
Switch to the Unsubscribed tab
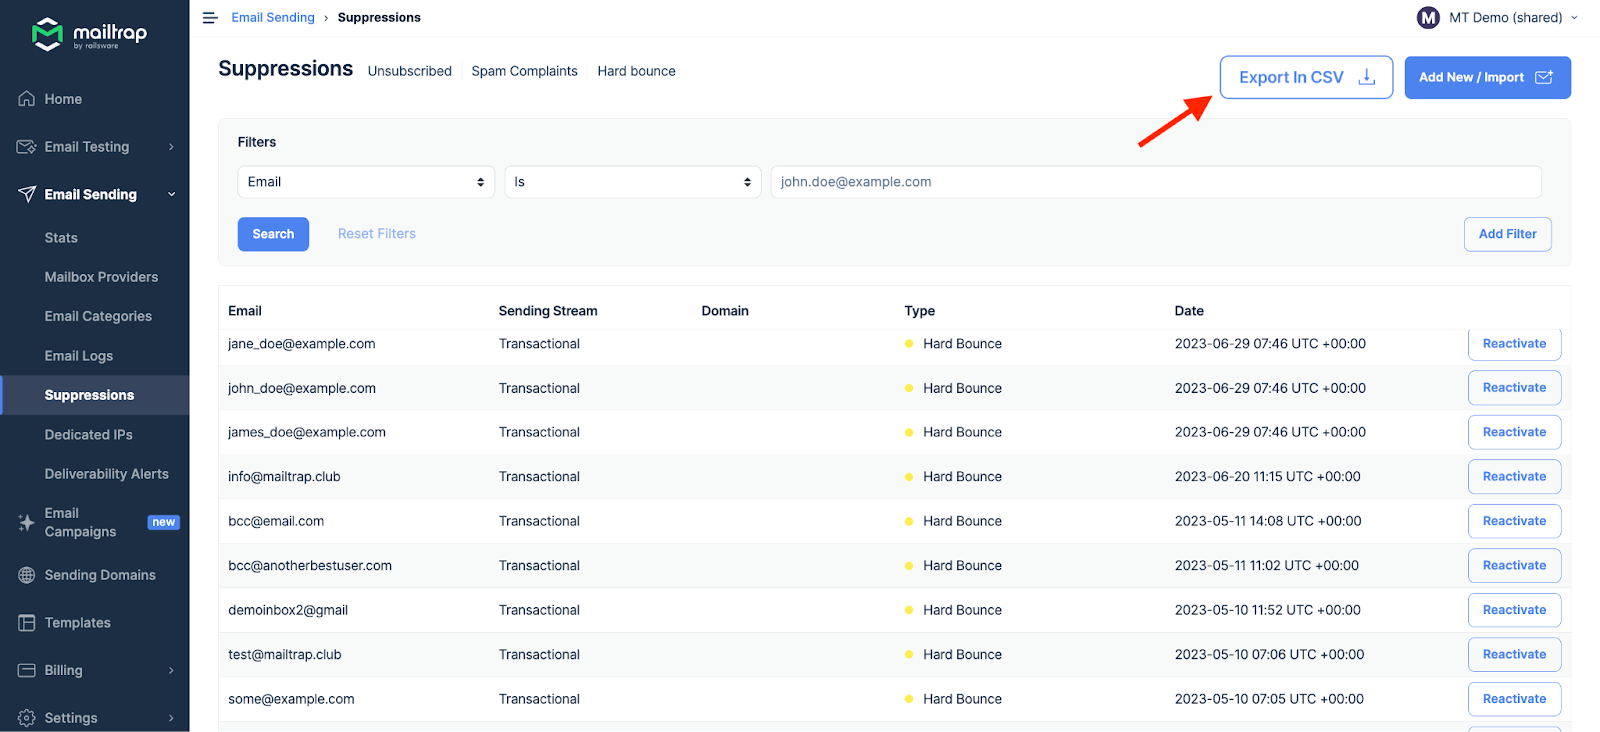(409, 71)
